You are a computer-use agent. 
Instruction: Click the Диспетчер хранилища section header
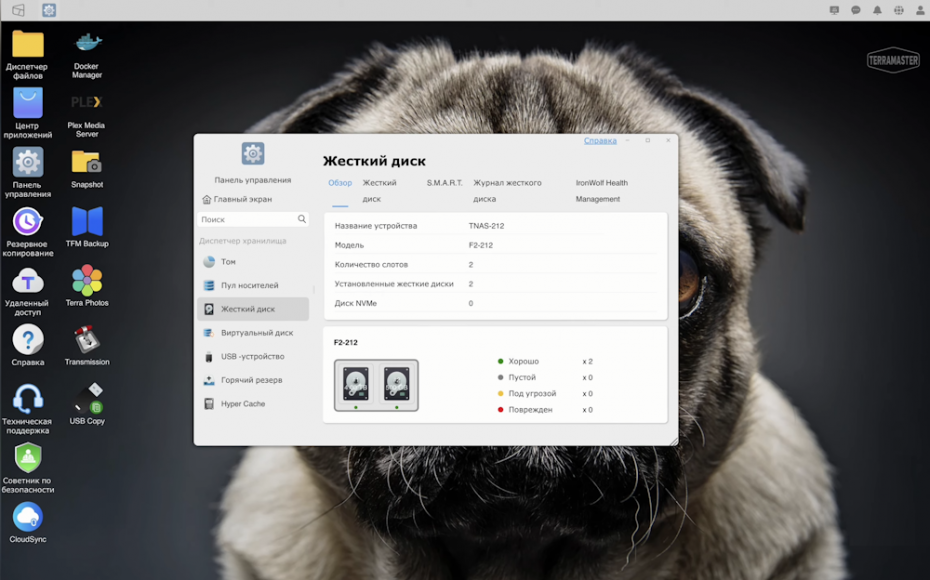(x=243, y=241)
